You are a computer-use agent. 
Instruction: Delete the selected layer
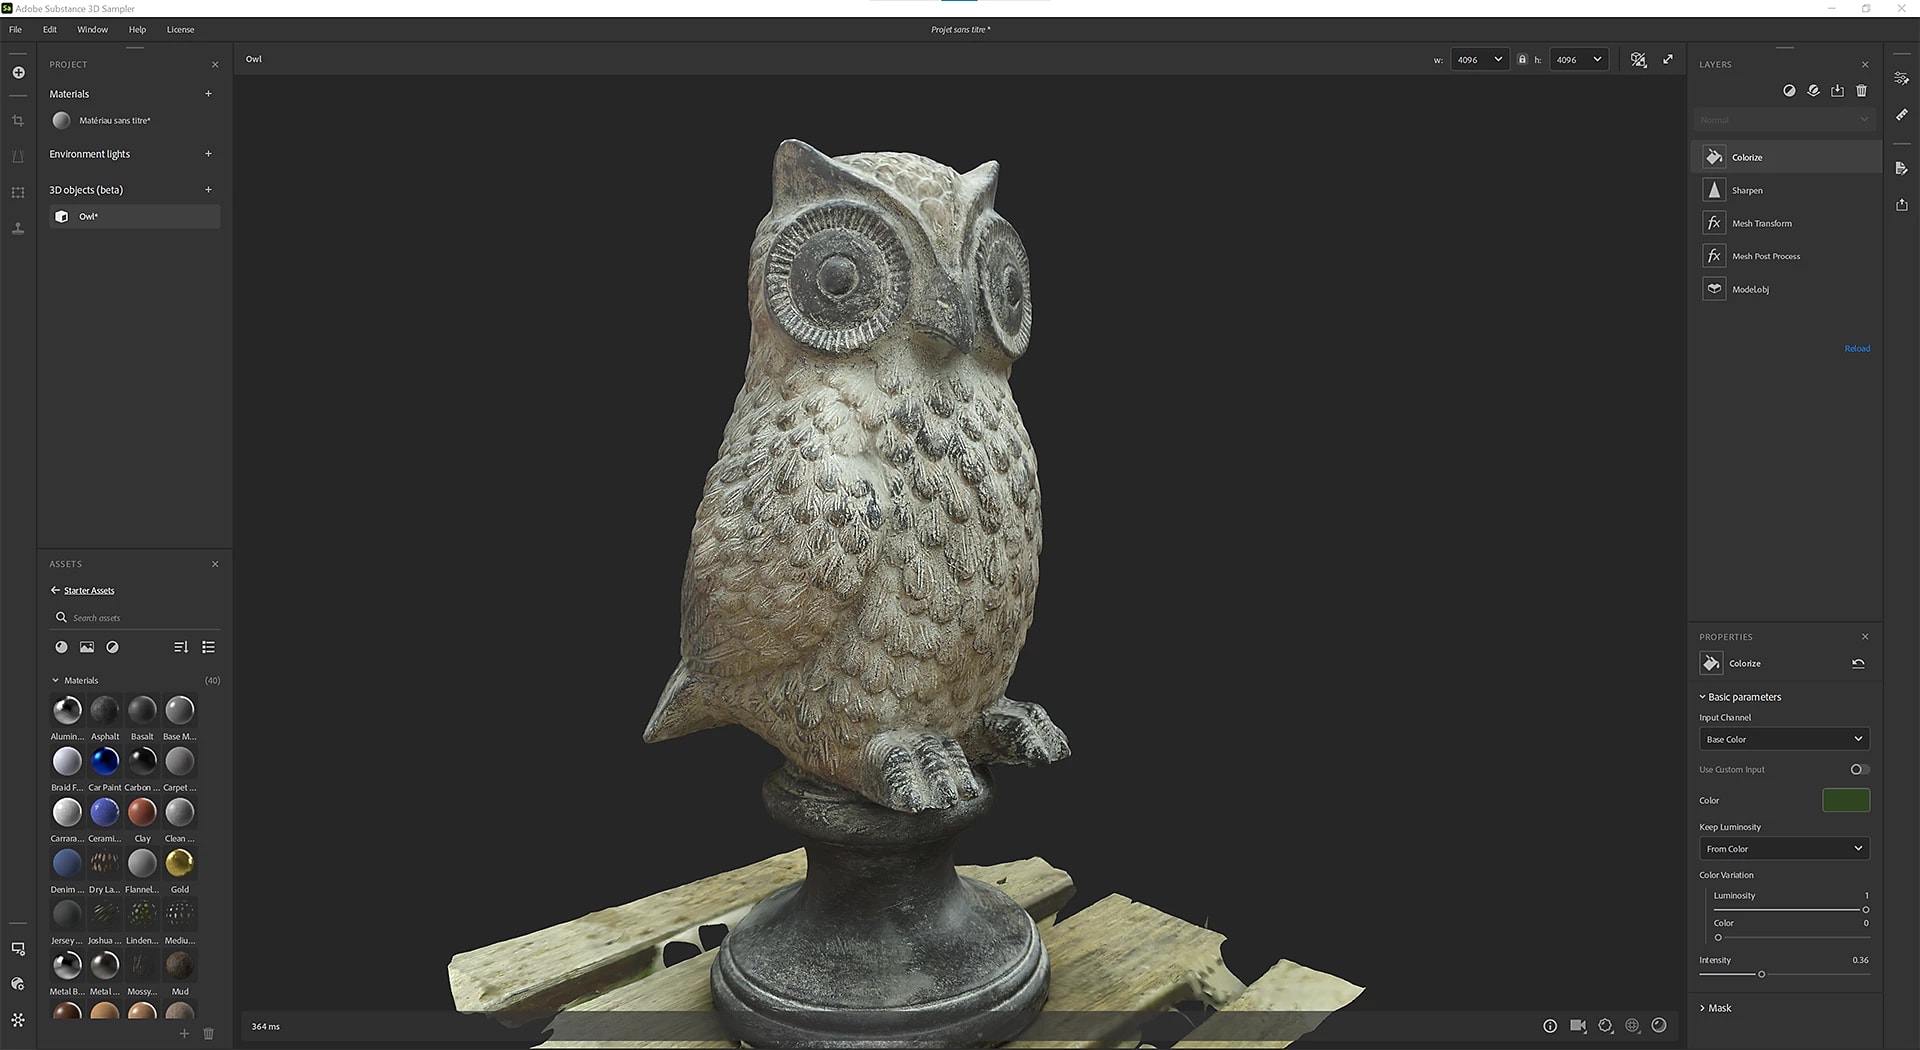point(1861,90)
